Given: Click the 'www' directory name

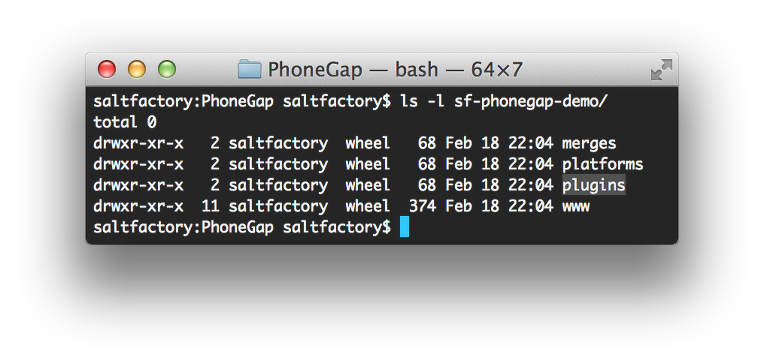Looking at the screenshot, I should (x=576, y=207).
